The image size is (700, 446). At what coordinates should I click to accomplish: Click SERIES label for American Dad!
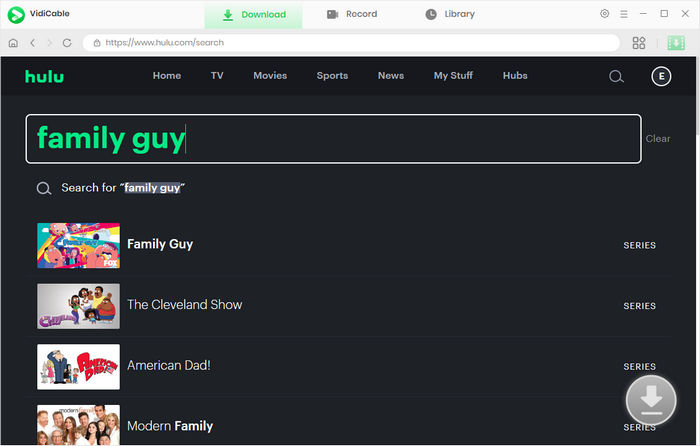click(x=639, y=367)
